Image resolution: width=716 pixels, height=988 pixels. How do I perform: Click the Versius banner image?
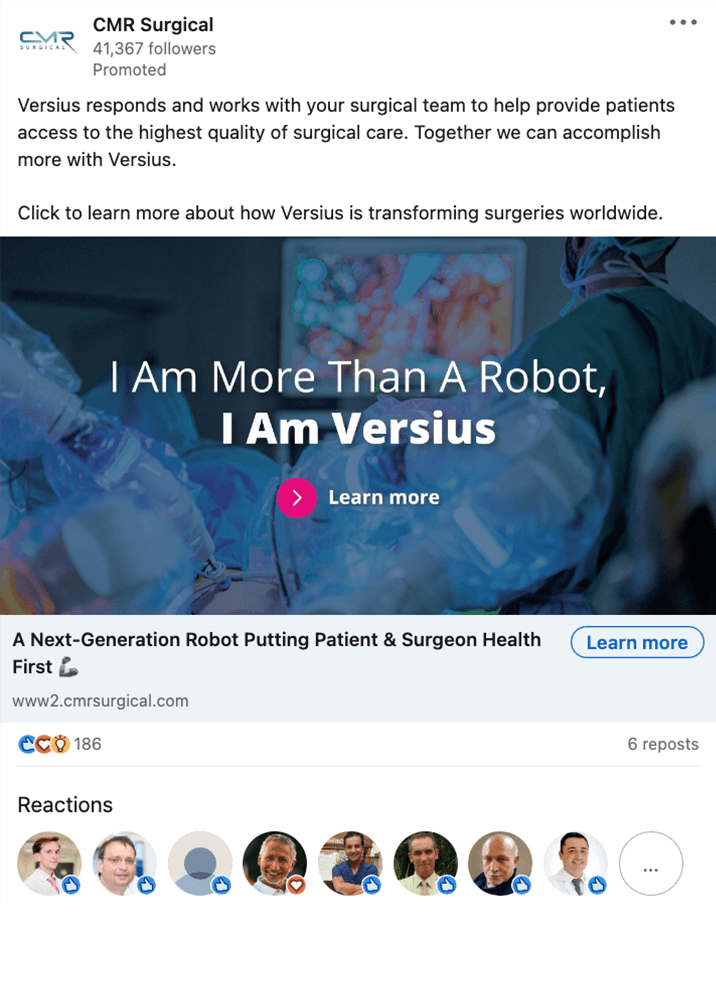click(358, 425)
